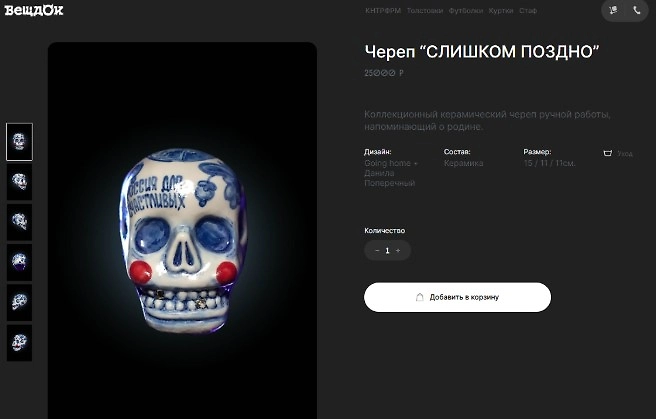Click the ВещДОк logo
Screen dimensions: 656x419
pos(34,11)
